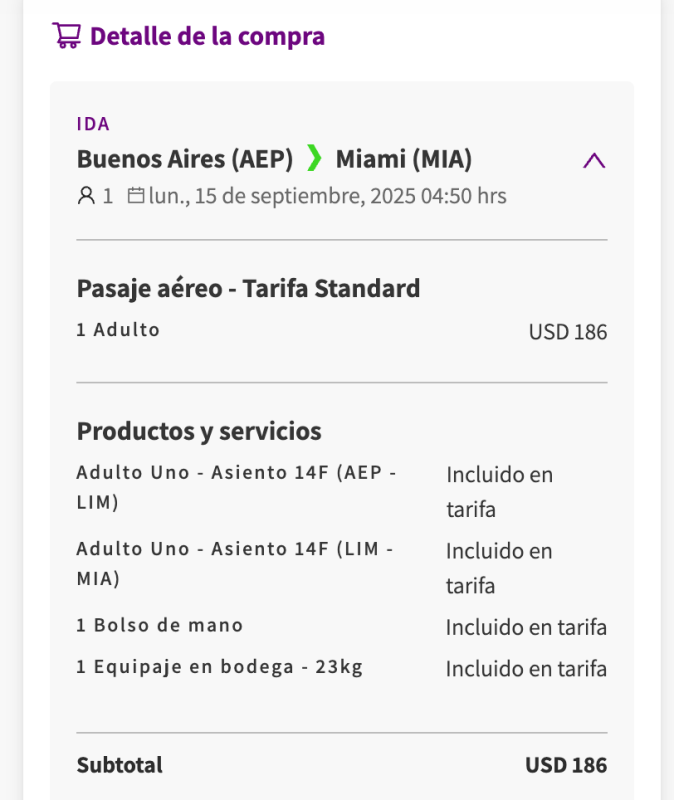Select the Buenos Aires (AEP) origin text
674x800 pixels.
[x=185, y=159]
